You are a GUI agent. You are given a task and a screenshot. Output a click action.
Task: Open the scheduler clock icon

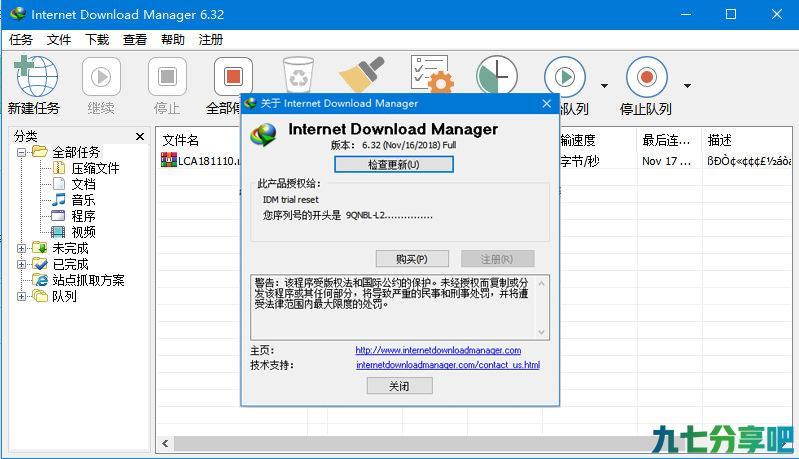497,74
